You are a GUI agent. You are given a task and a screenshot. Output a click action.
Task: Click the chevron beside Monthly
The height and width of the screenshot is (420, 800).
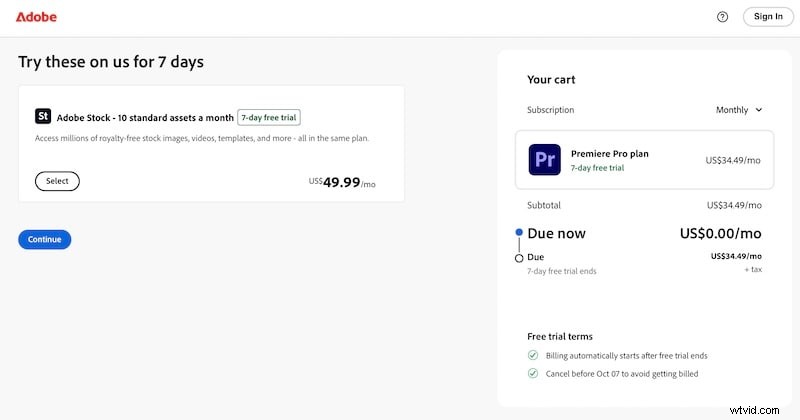[x=759, y=110]
